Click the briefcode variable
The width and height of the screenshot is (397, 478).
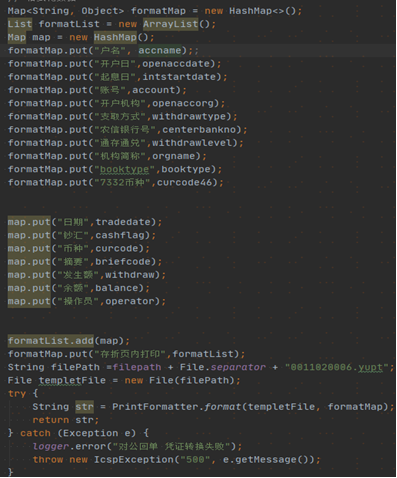coord(123,262)
